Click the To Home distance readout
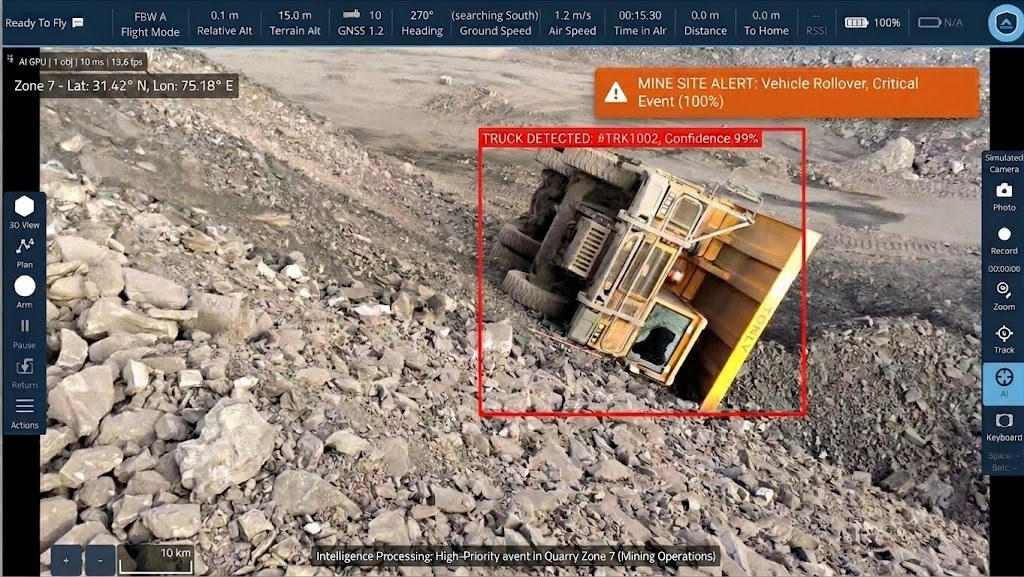The image size is (1024, 577). click(x=766, y=23)
